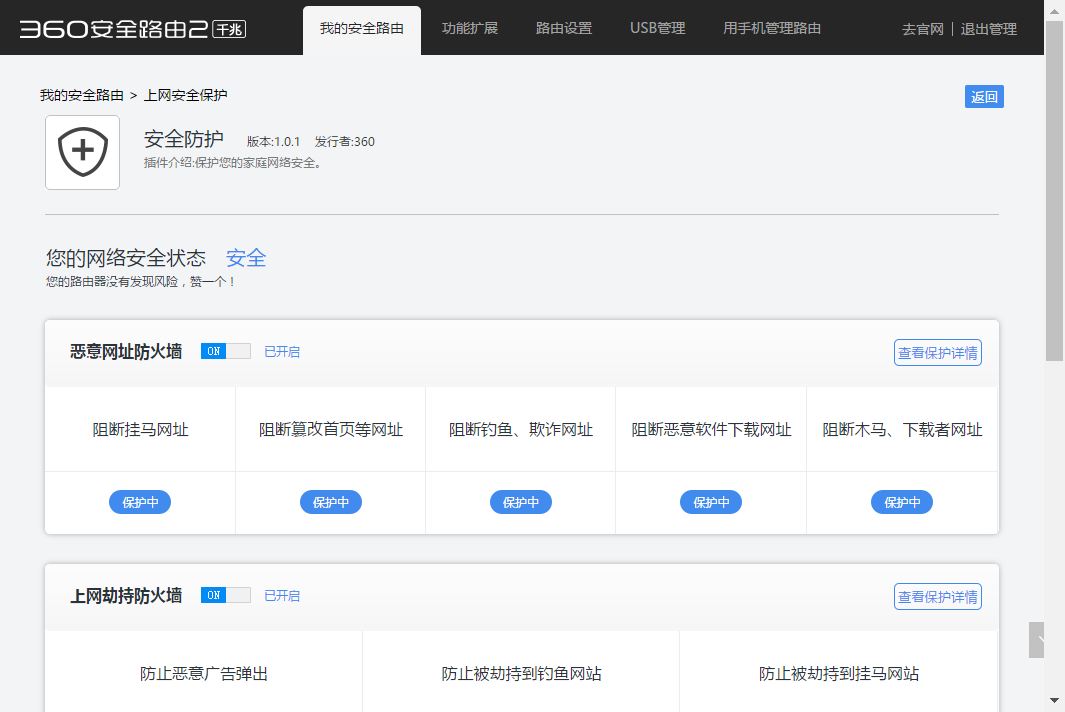Click the 保护中 badge under 阻断挂马网址
Screen dimensions: 1065x712
click(140, 502)
